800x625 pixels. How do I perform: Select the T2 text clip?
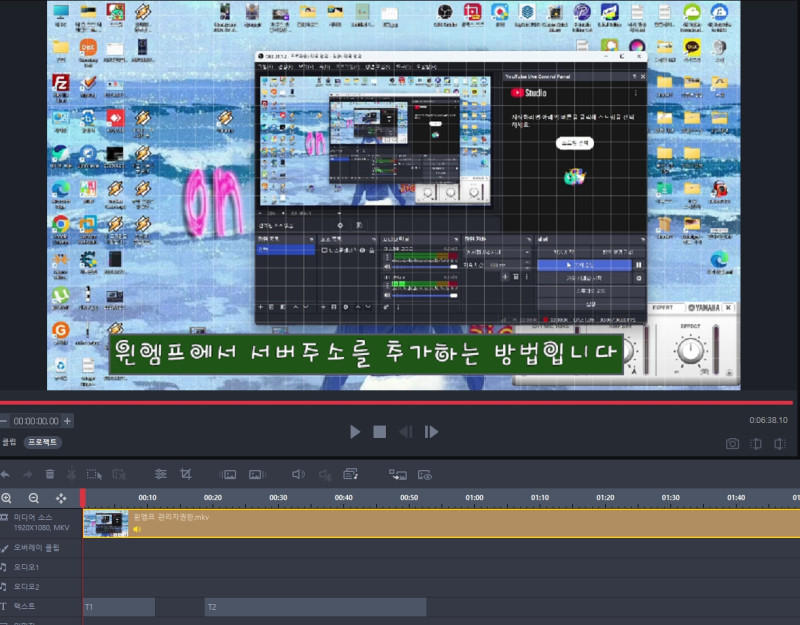tap(315, 607)
